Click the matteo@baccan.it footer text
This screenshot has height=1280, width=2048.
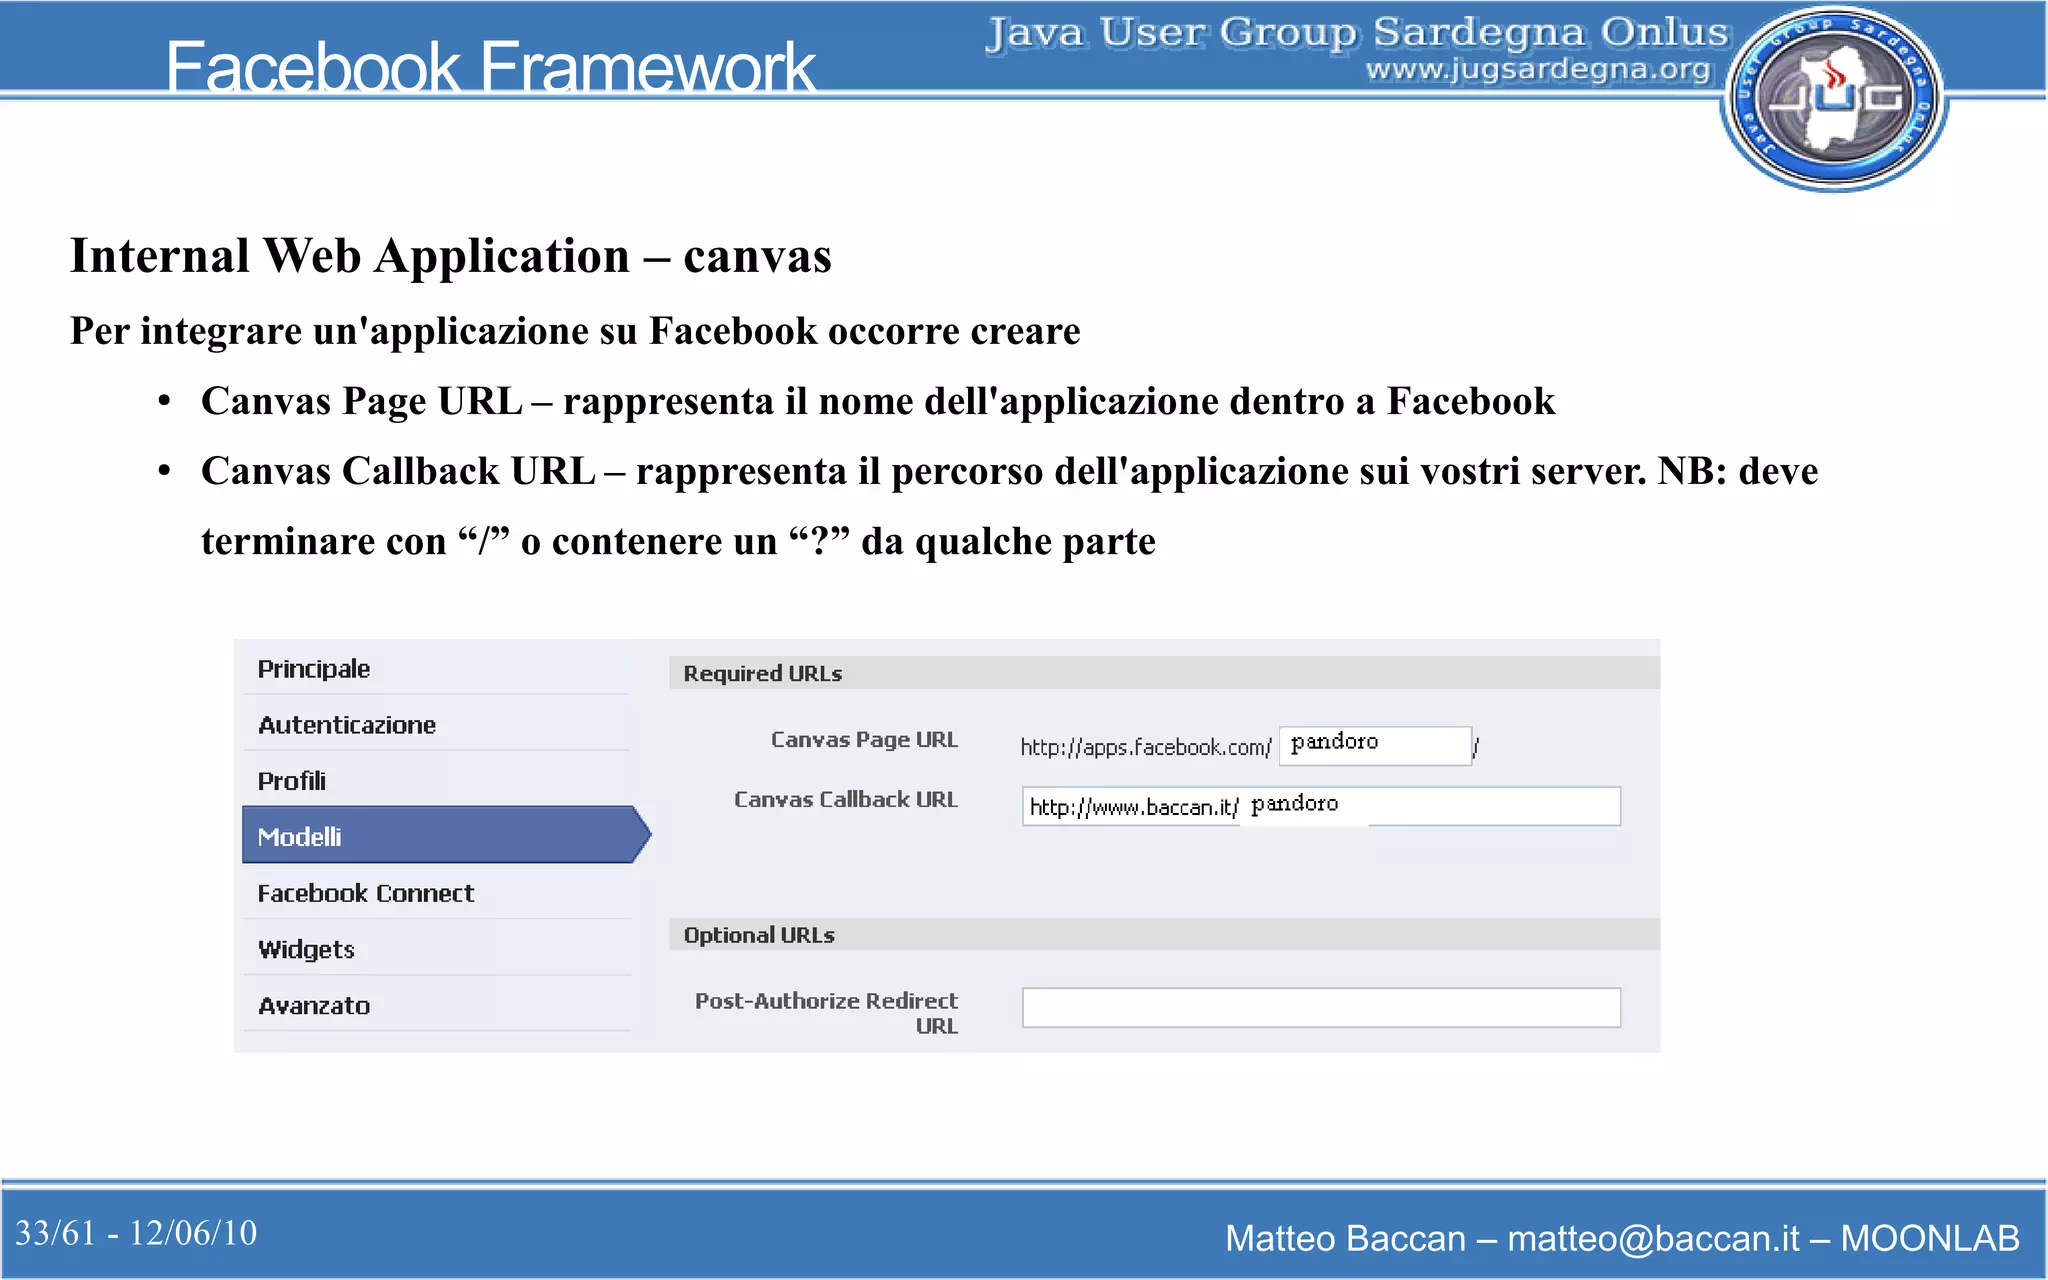1653,1238
